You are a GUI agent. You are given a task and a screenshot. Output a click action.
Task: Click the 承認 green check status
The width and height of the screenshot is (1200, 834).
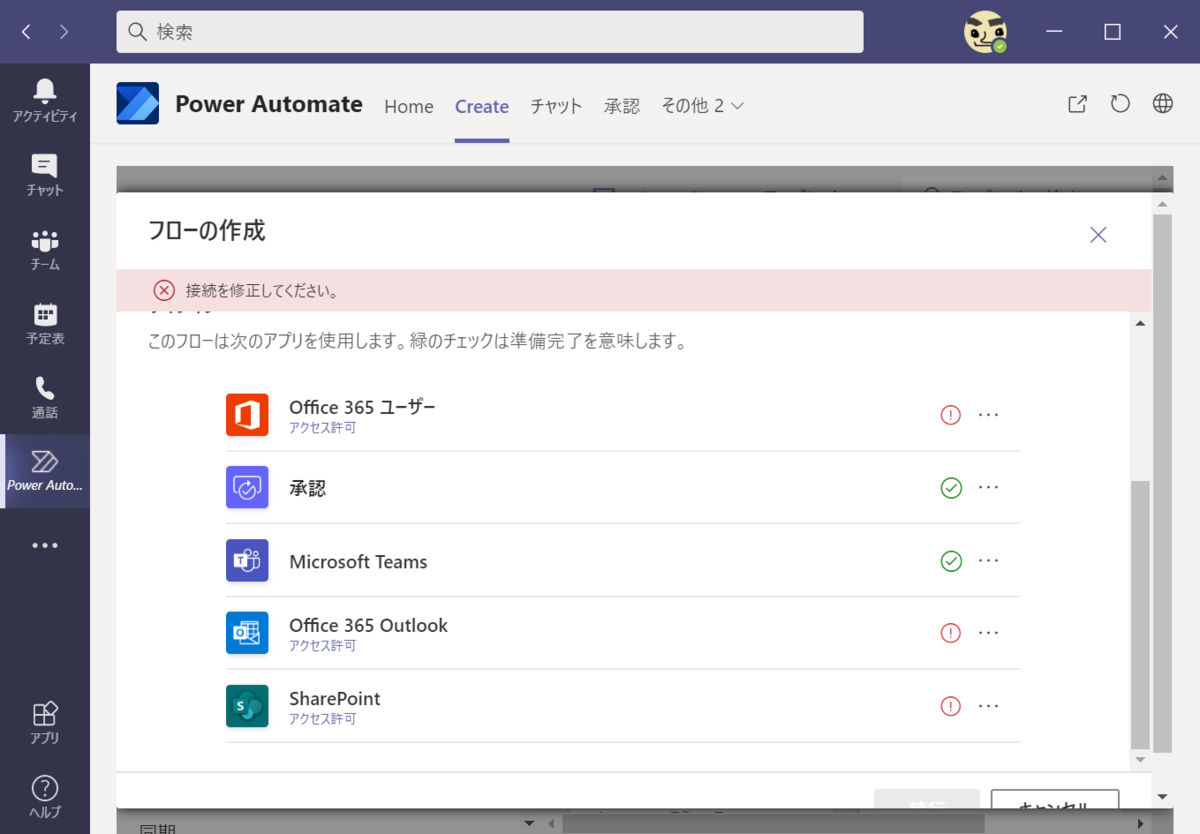click(951, 488)
